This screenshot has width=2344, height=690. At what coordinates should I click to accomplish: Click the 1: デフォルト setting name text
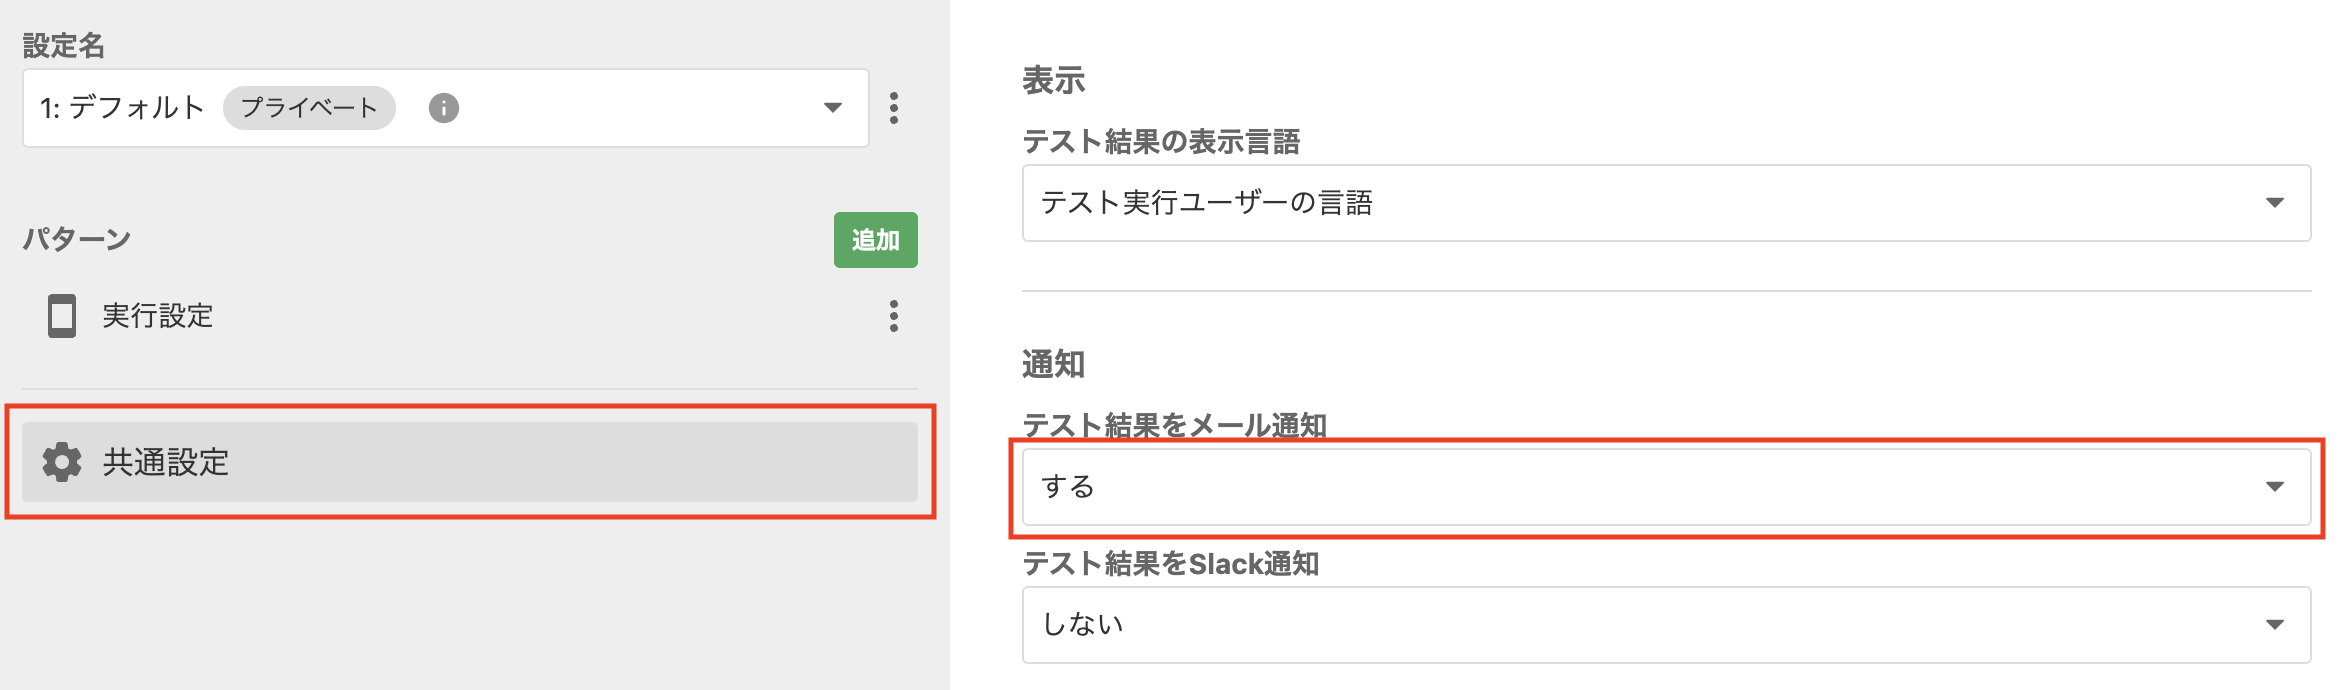click(122, 108)
